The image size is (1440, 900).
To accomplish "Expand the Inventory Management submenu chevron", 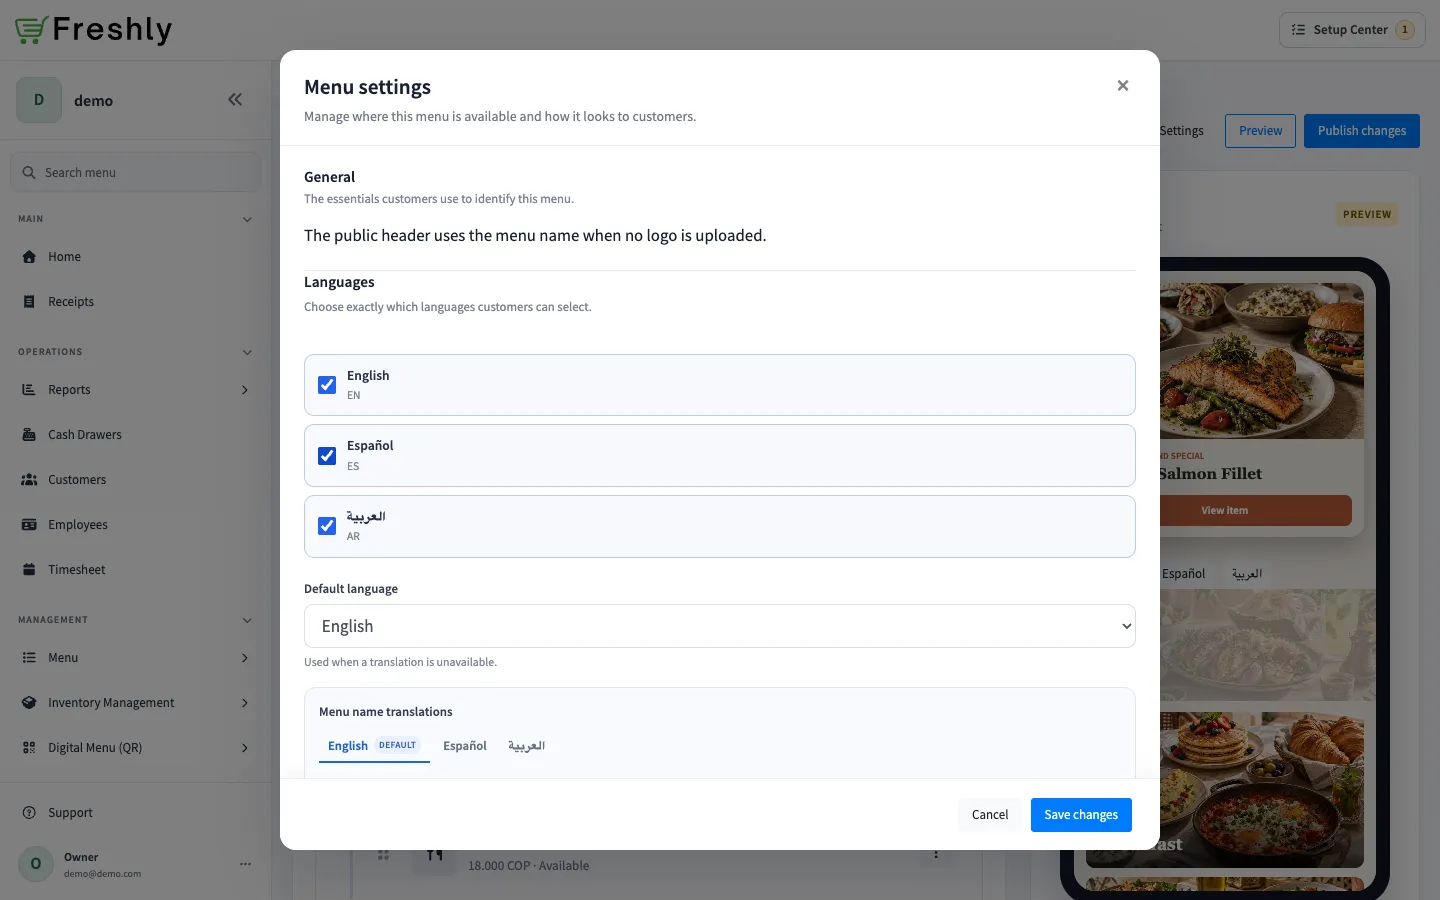I will [x=245, y=703].
